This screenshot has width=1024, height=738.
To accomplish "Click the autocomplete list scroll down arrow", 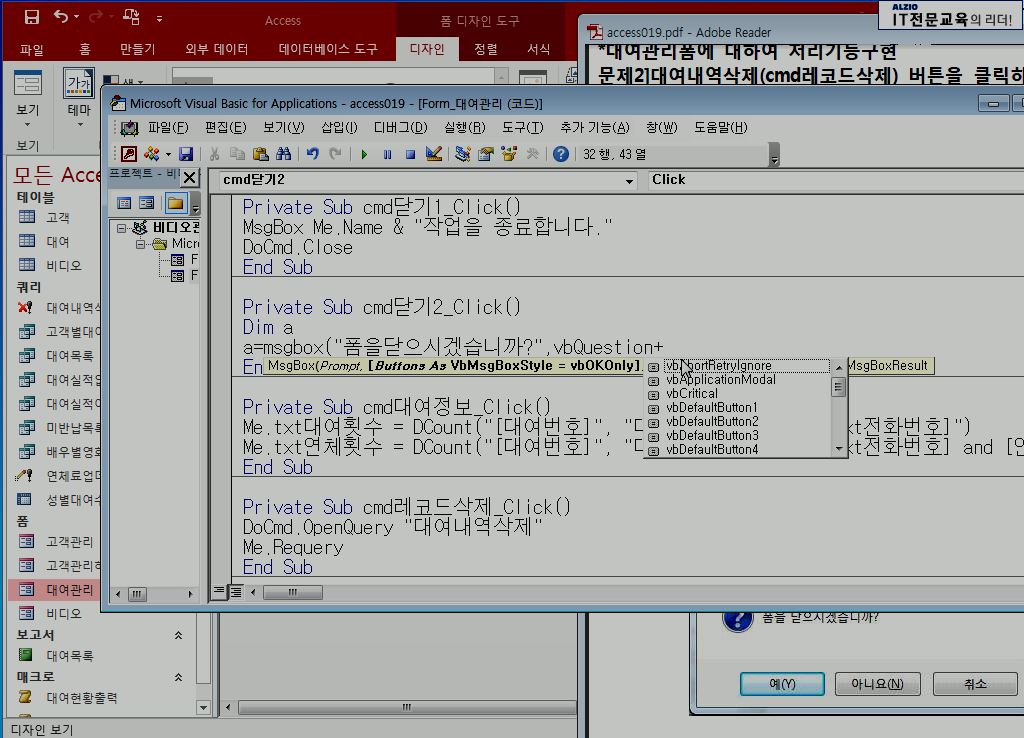I will pyautogui.click(x=839, y=449).
